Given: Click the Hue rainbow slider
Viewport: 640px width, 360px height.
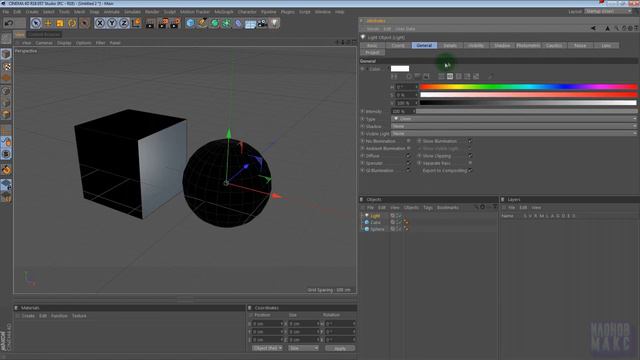Looking at the screenshot, I should point(528,87).
